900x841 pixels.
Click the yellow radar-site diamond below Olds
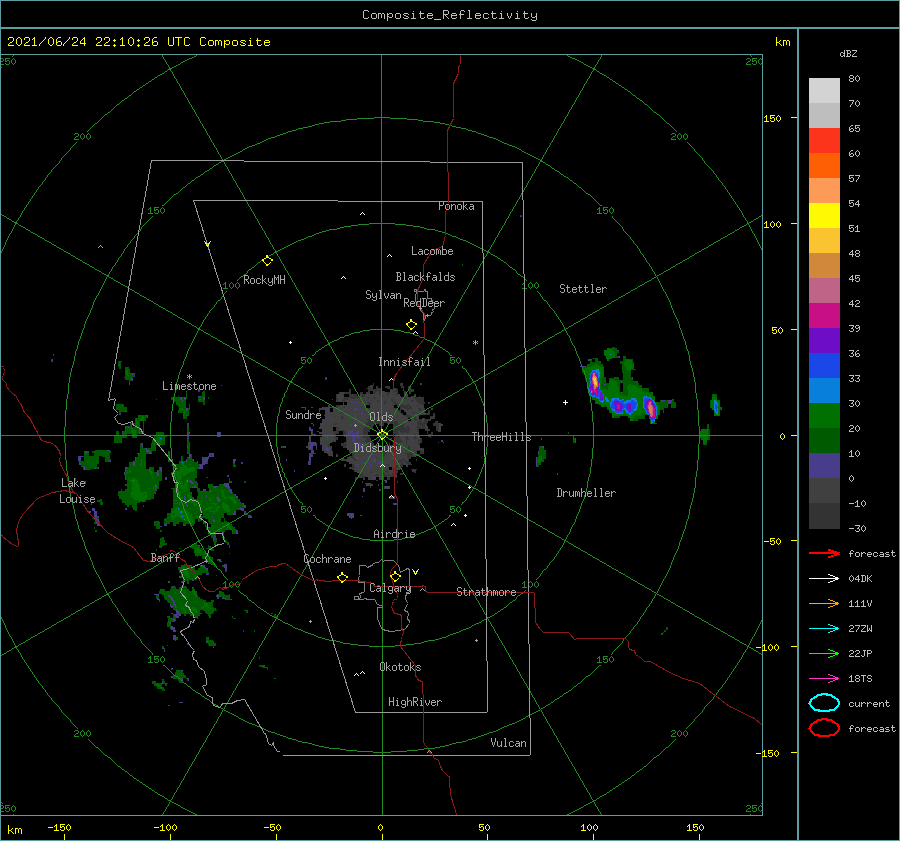point(382,435)
